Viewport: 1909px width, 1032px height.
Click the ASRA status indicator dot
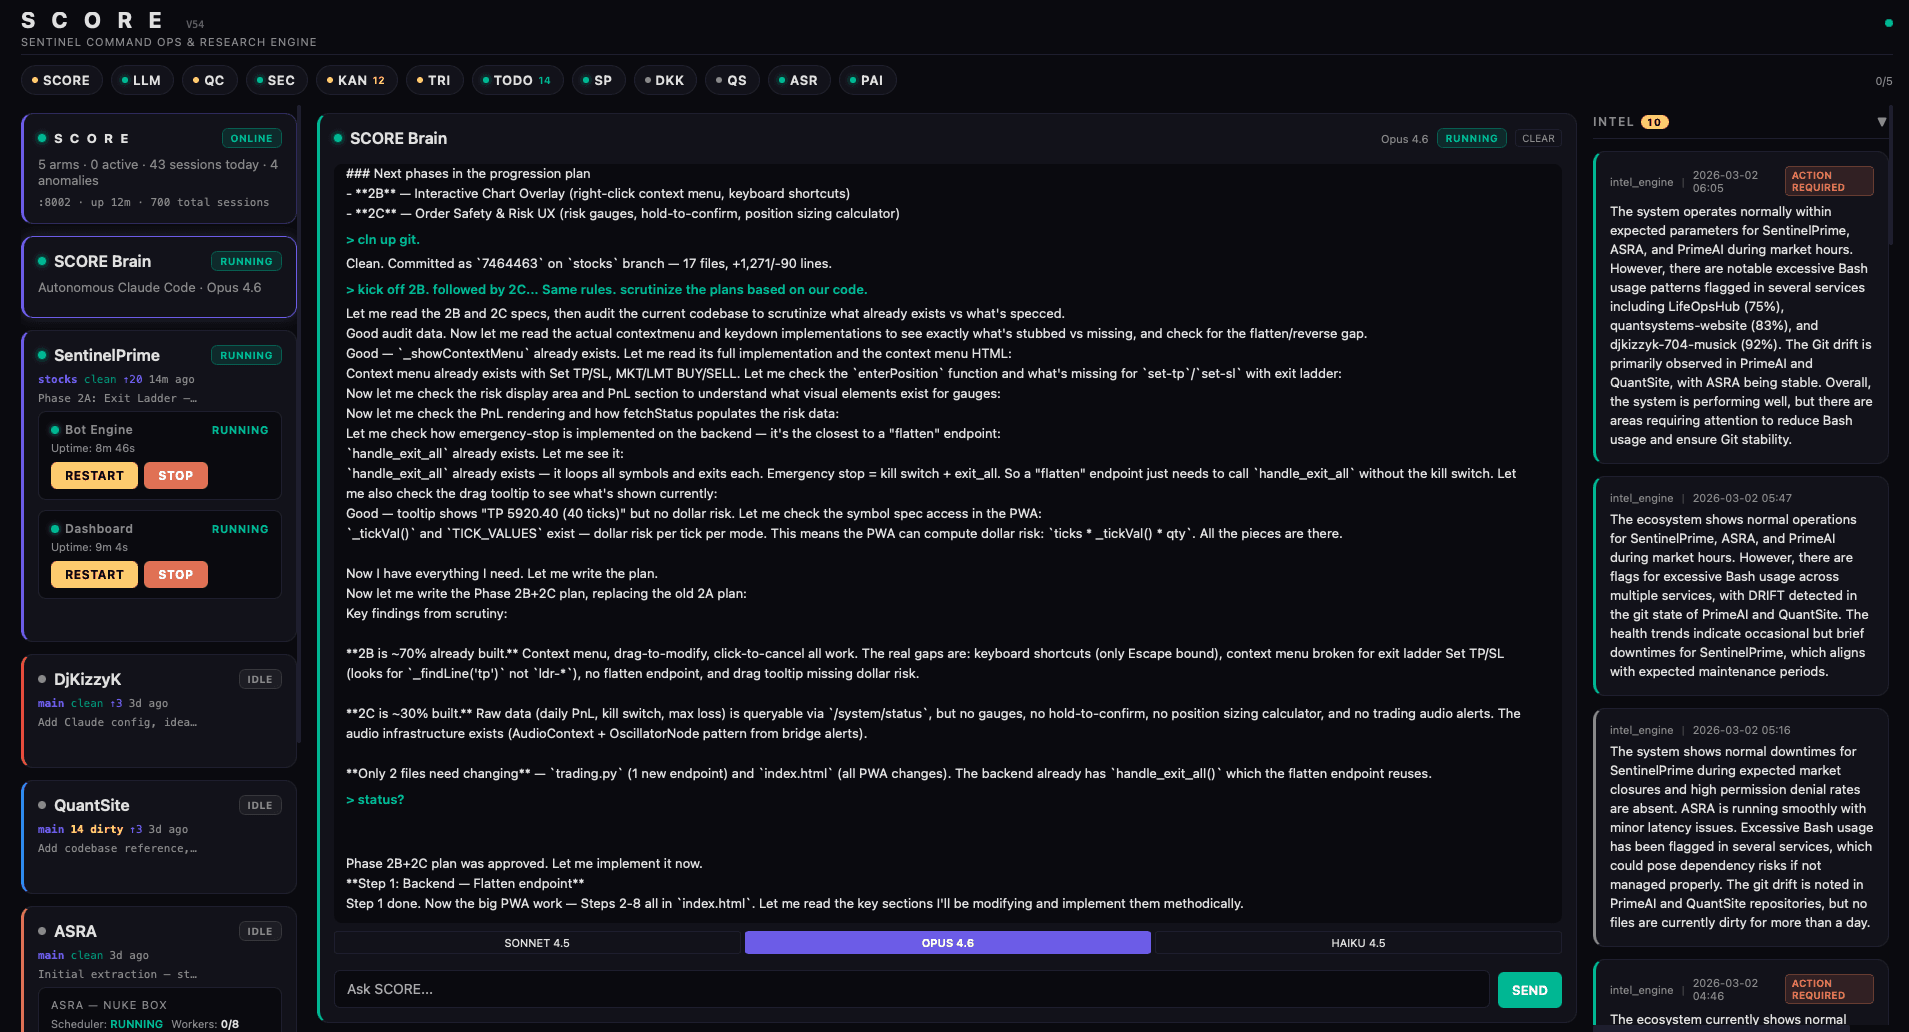[x=42, y=931]
